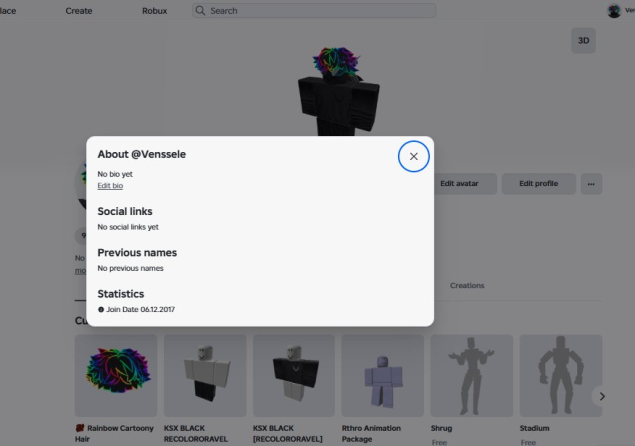The height and width of the screenshot is (446, 635).
Task: Close the About @Venssele dialog
Action: point(413,156)
